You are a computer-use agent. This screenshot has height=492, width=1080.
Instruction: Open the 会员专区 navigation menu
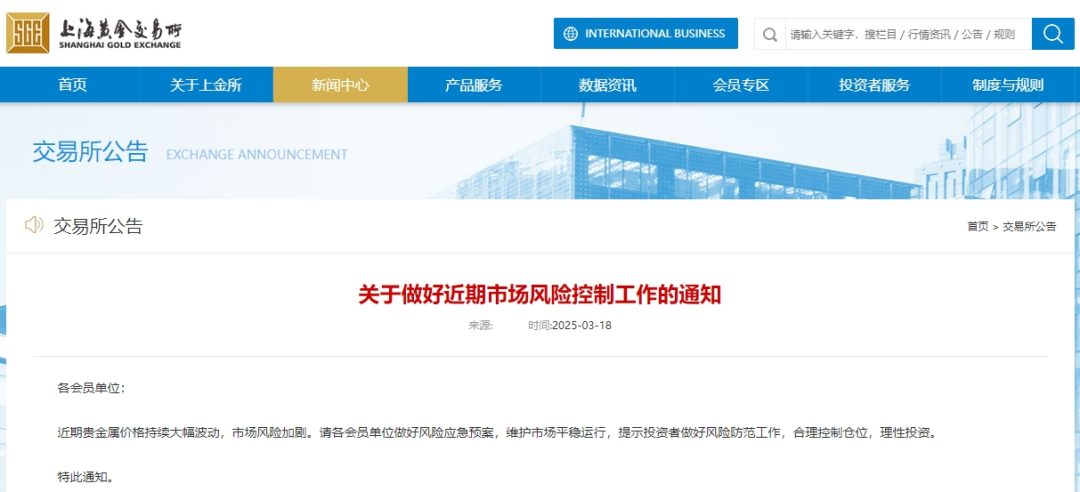click(741, 85)
